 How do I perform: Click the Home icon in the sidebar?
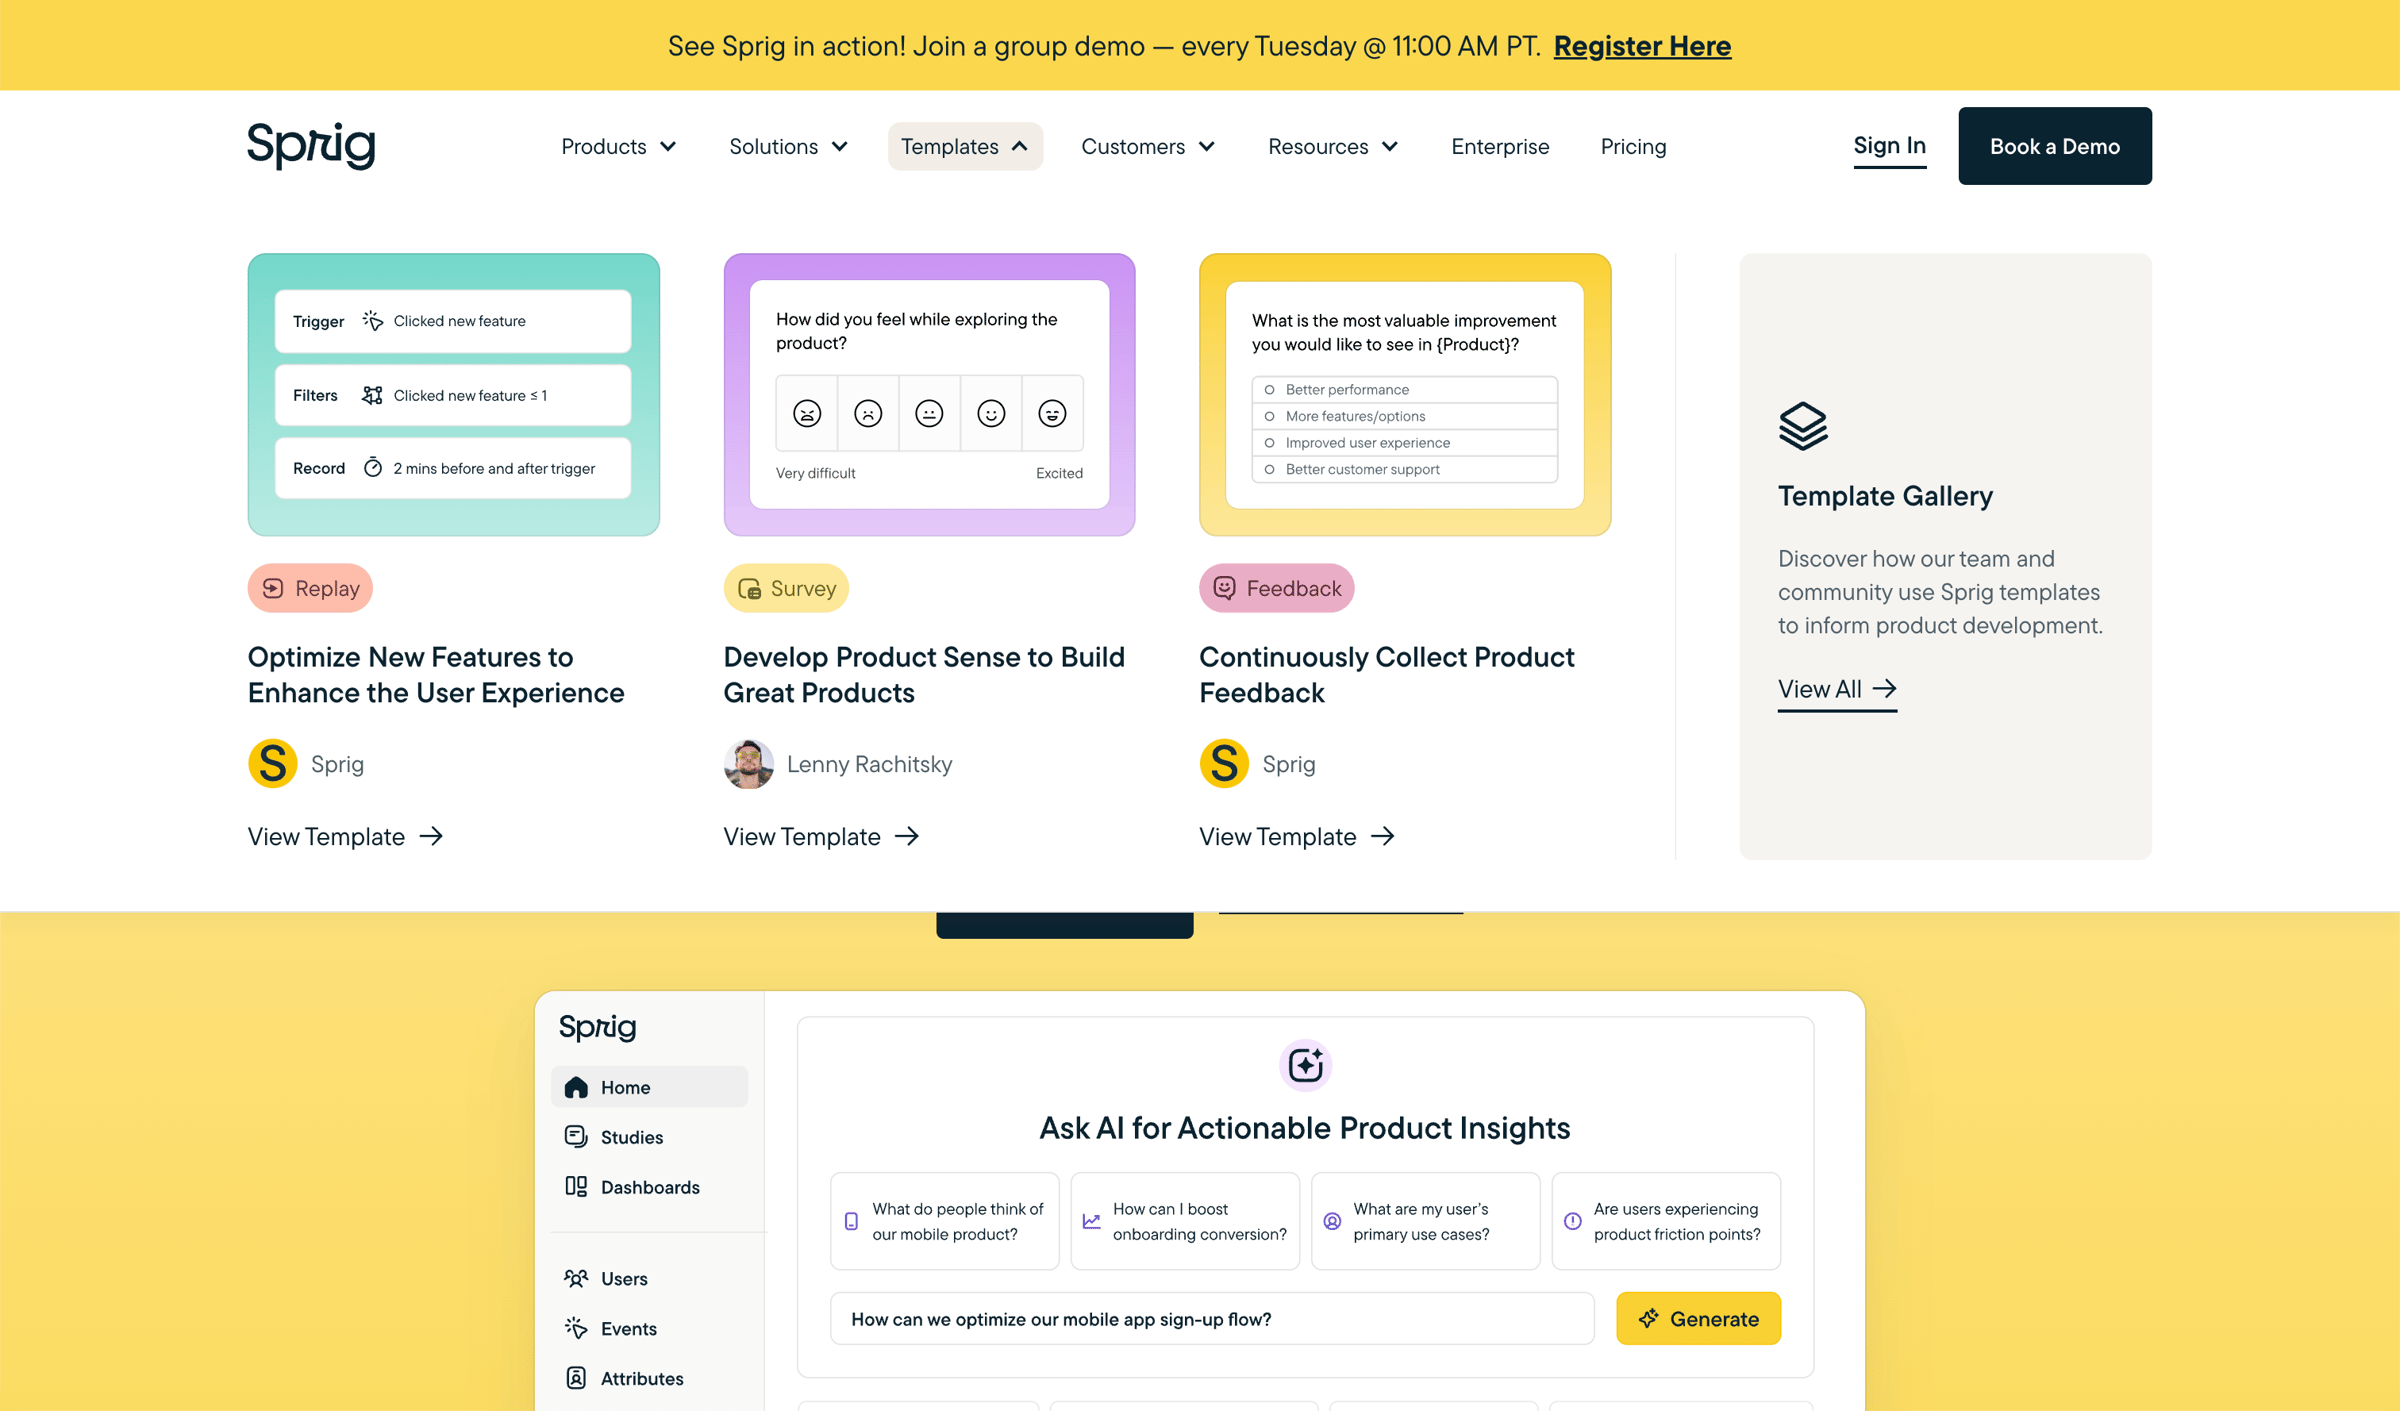click(x=576, y=1087)
